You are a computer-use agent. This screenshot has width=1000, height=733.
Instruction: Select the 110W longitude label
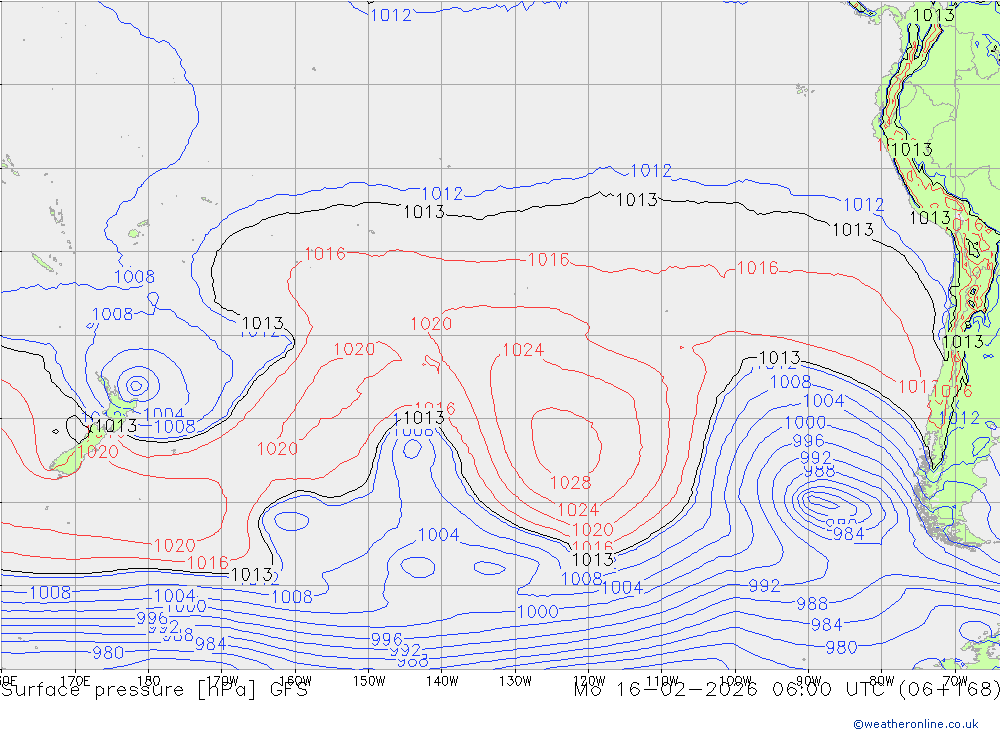[x=662, y=681]
